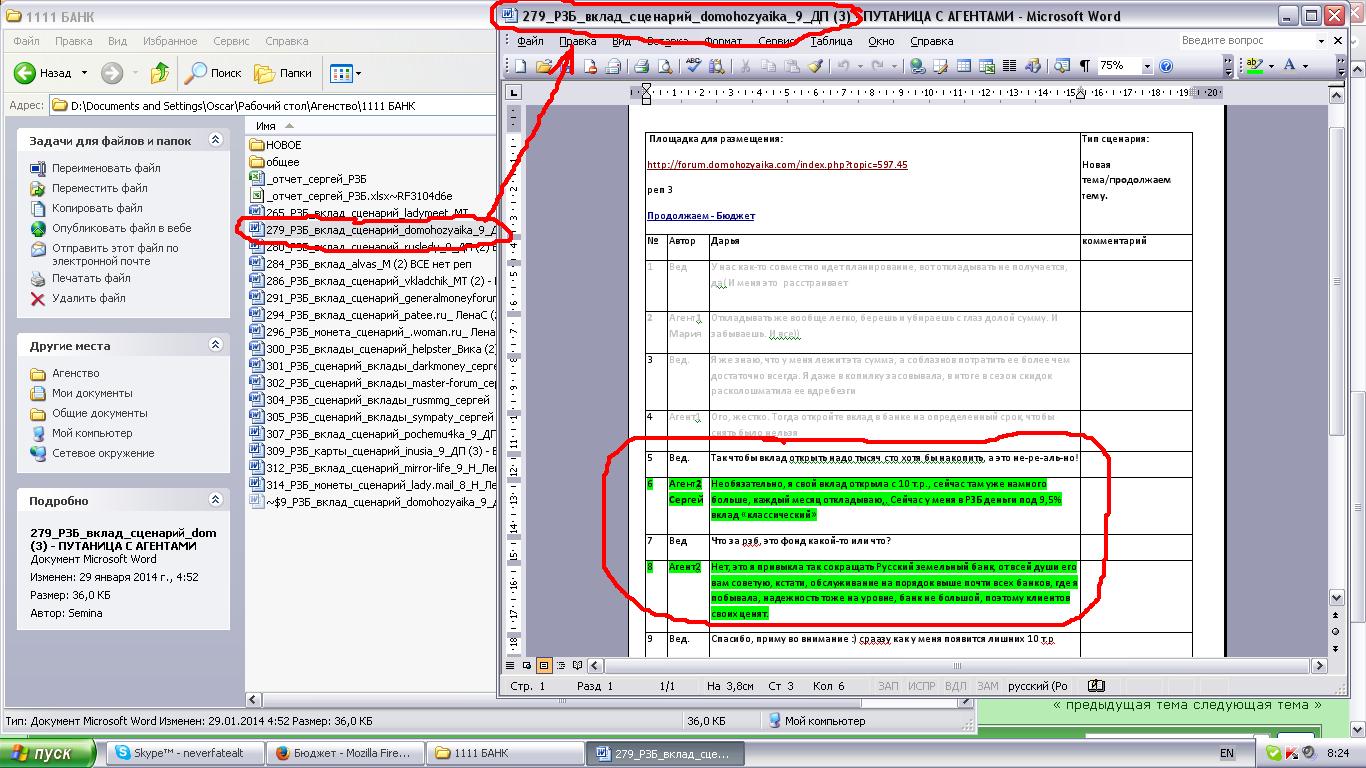Click the Open folder icon in Word
This screenshot has height=768, width=1366.
pyautogui.click(x=544, y=66)
